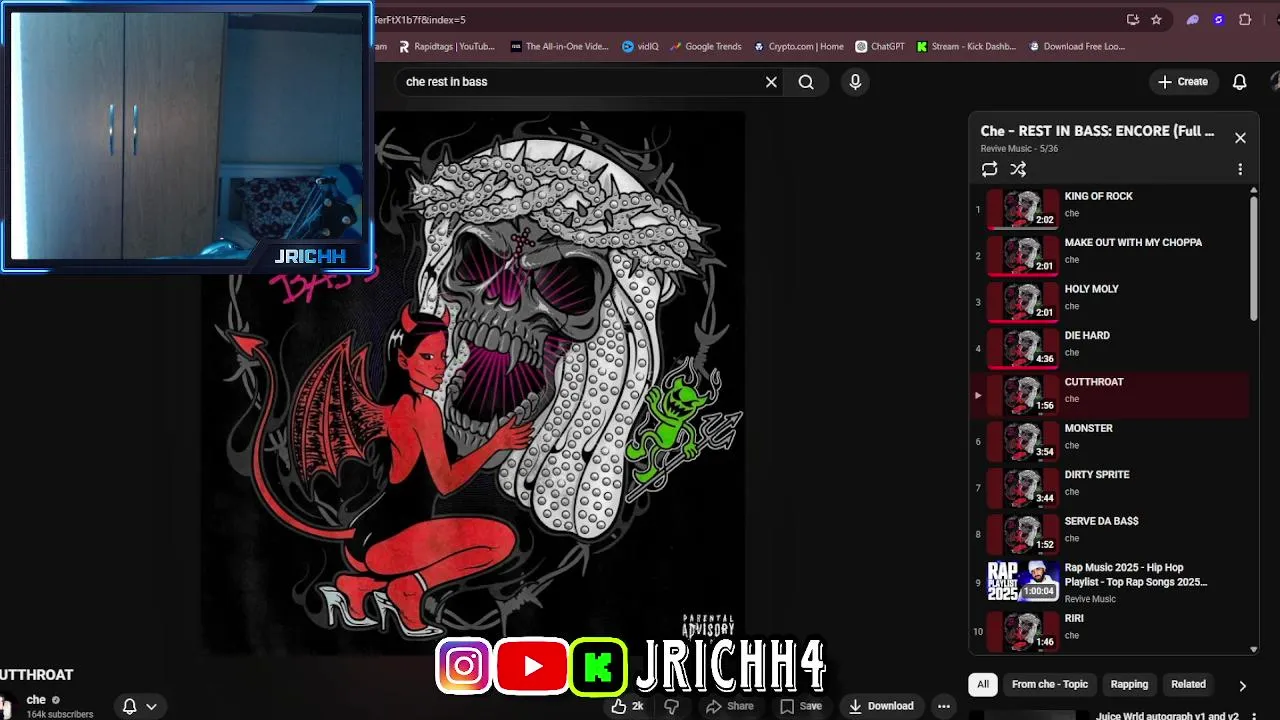Screen dimensions: 1280x720
Task: Share the video
Action: click(730, 706)
